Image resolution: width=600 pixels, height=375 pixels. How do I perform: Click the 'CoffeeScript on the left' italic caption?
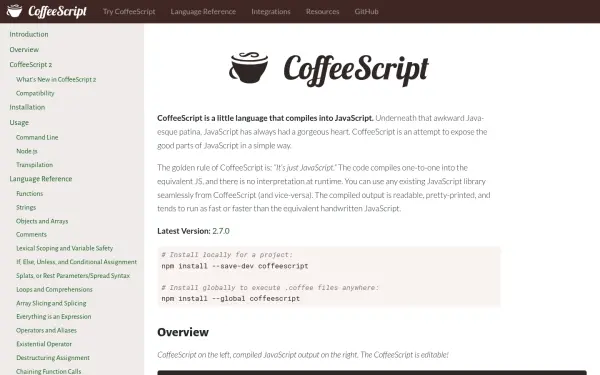coord(303,355)
